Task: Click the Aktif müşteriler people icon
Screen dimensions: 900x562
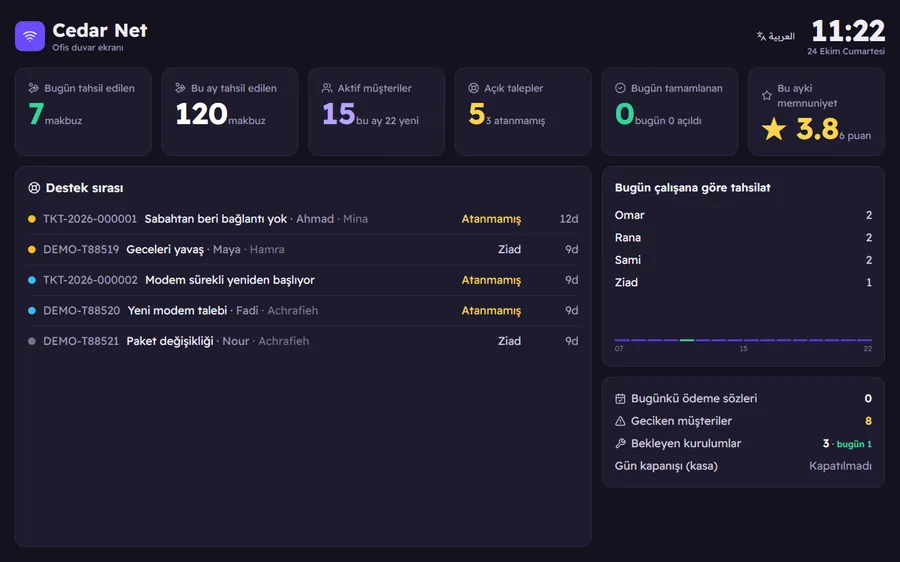Action: (327, 88)
